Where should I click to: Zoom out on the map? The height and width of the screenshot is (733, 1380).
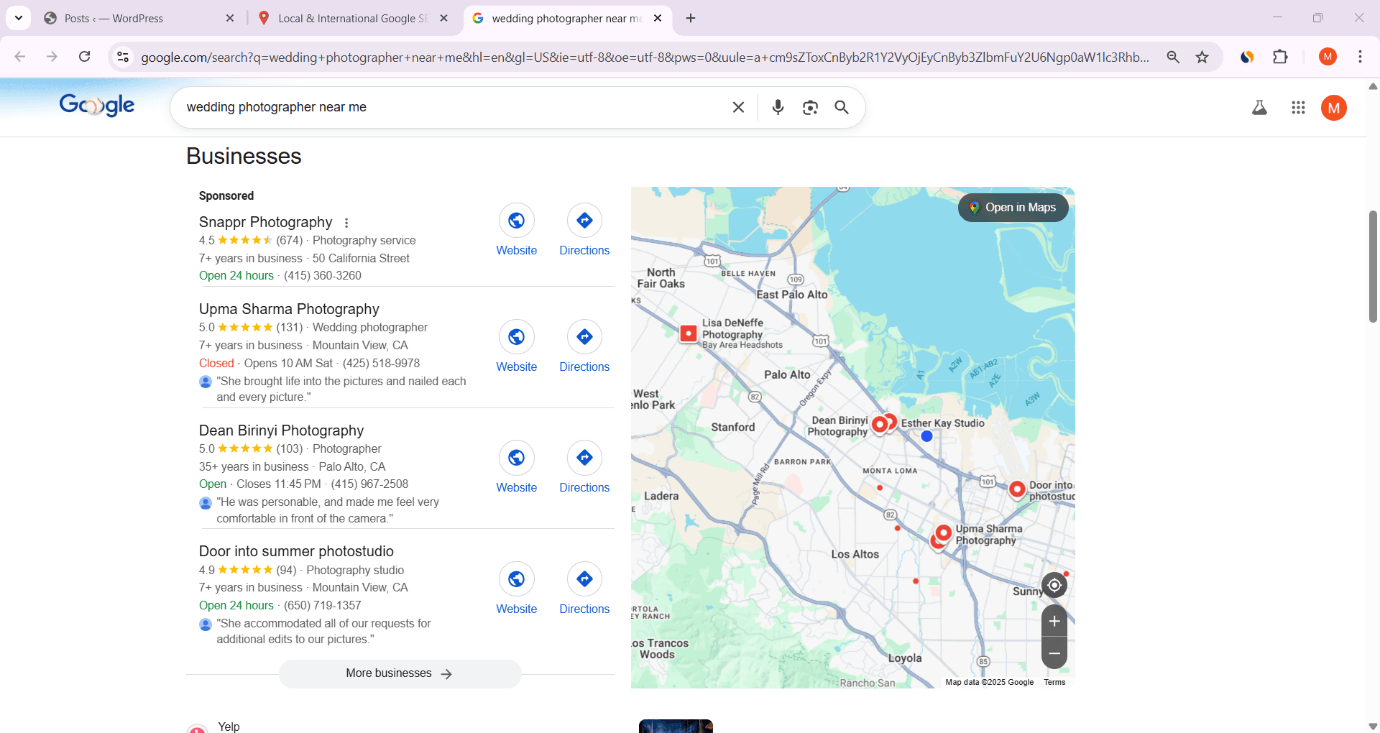point(1054,653)
